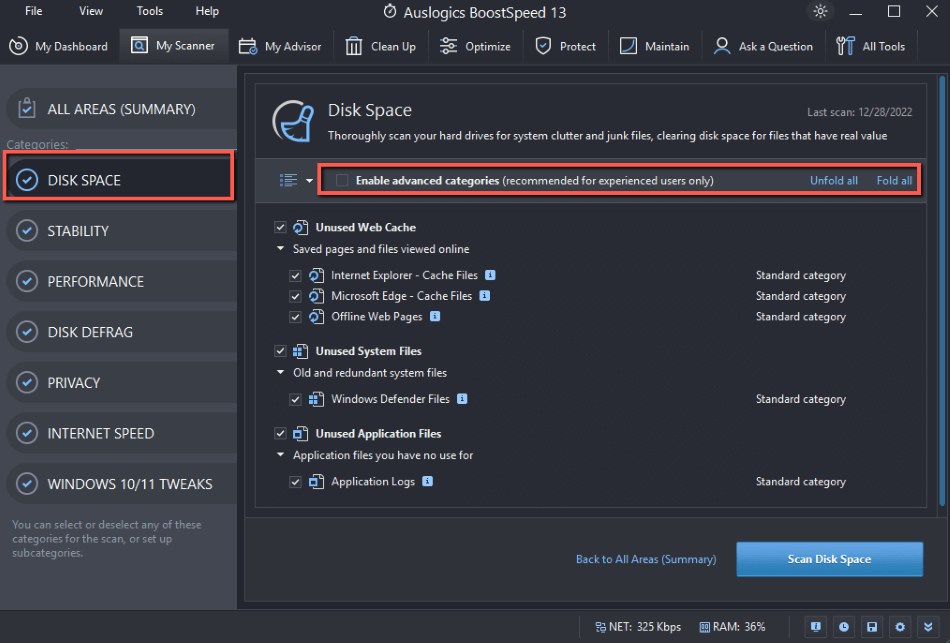
Task: Click the Unused Application Files category icon
Action: pyautogui.click(x=301, y=434)
